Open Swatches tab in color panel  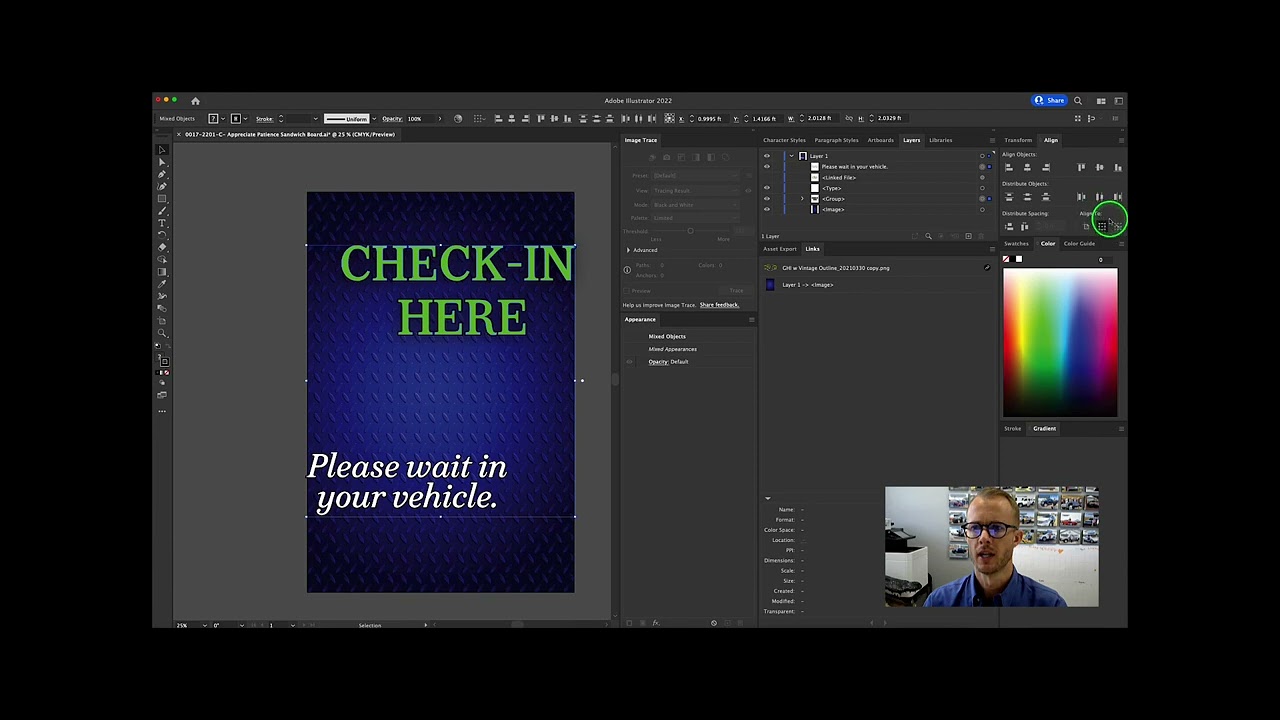coord(1016,244)
